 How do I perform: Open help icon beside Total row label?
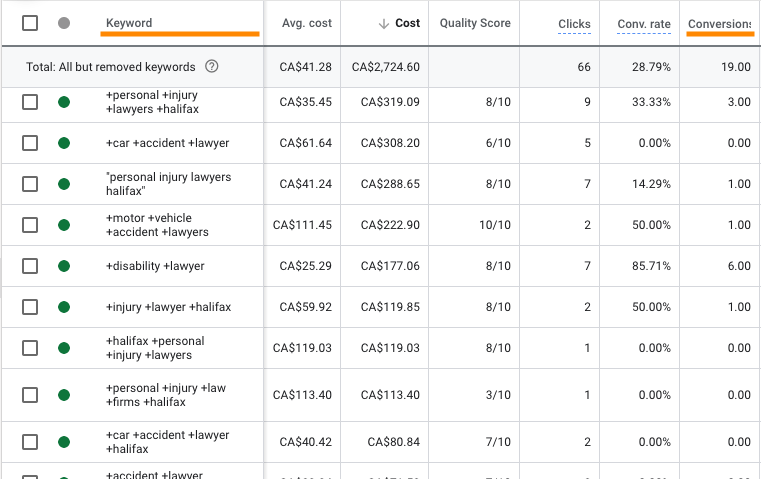point(212,66)
